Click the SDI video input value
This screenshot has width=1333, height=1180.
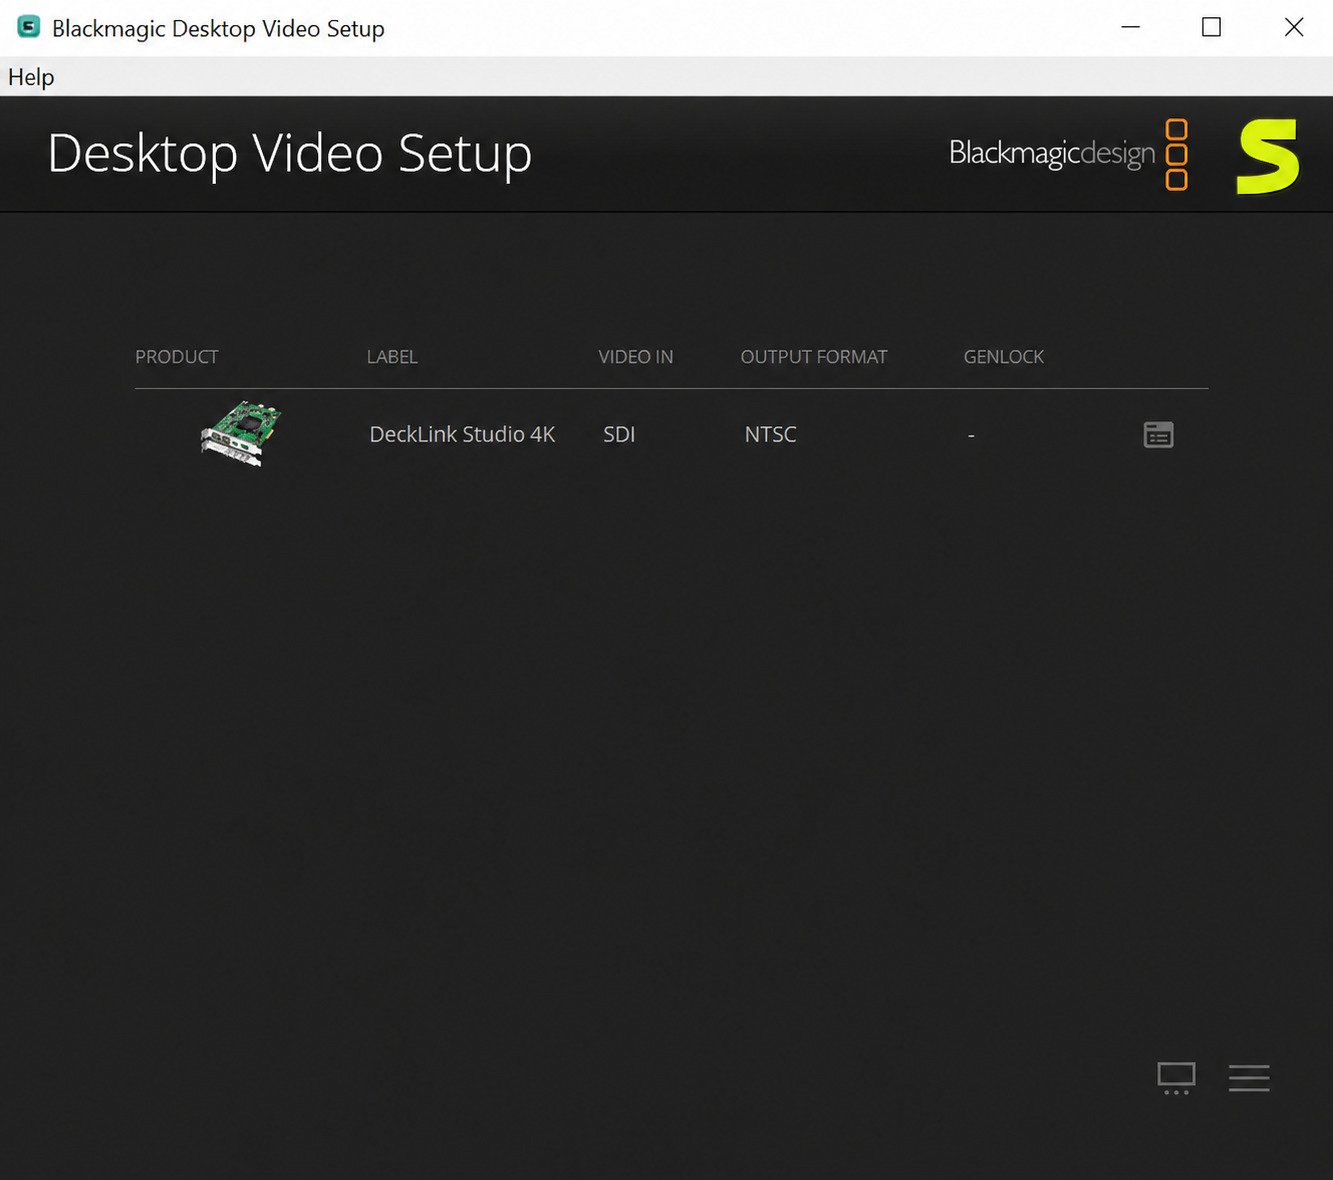619,434
